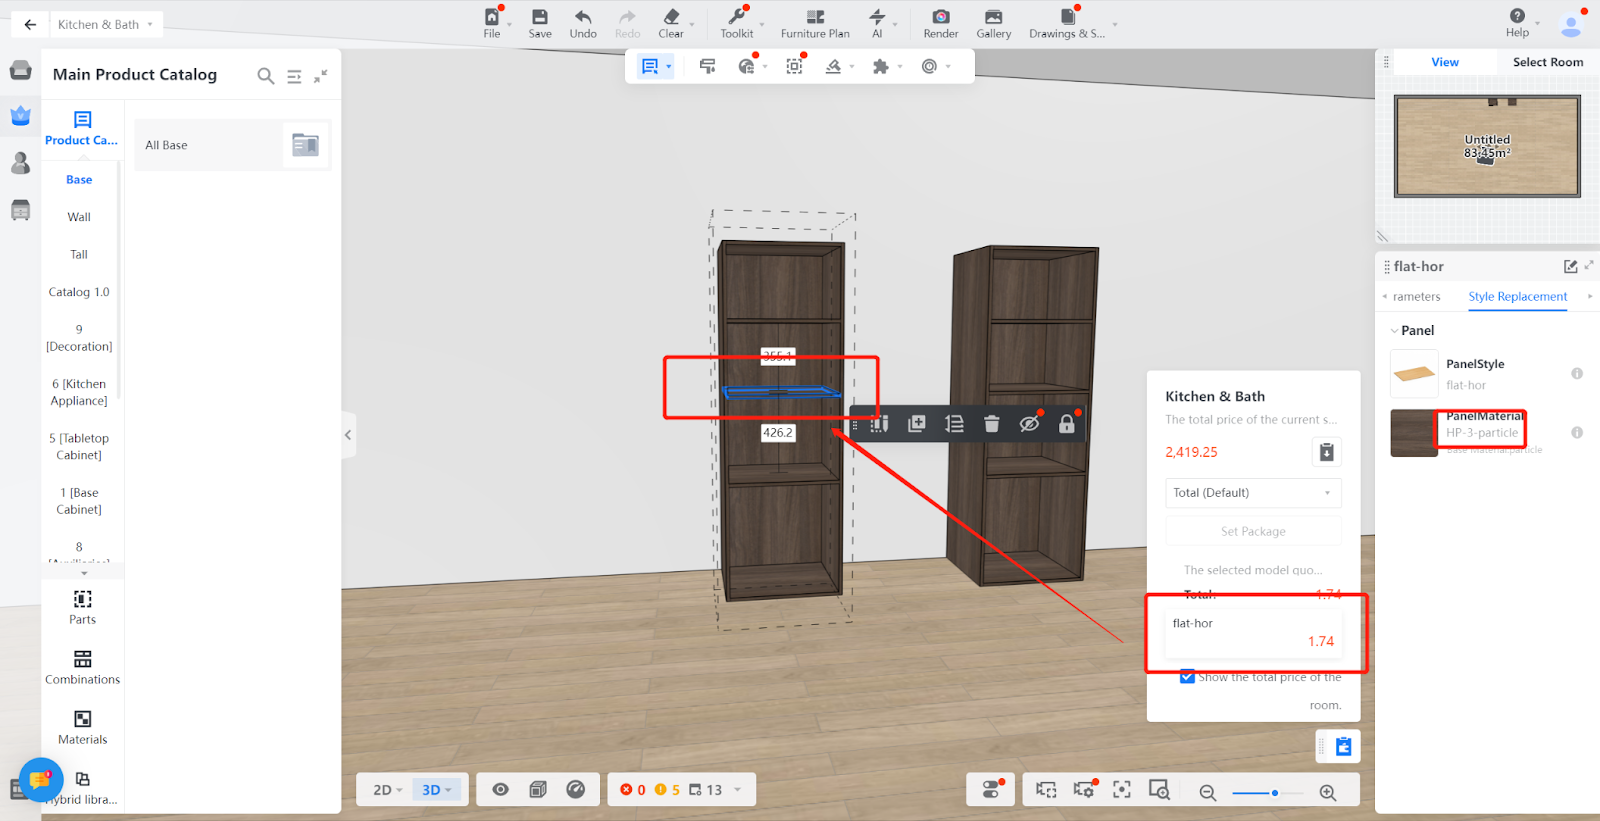Select the Wall category in catalog

79,217
